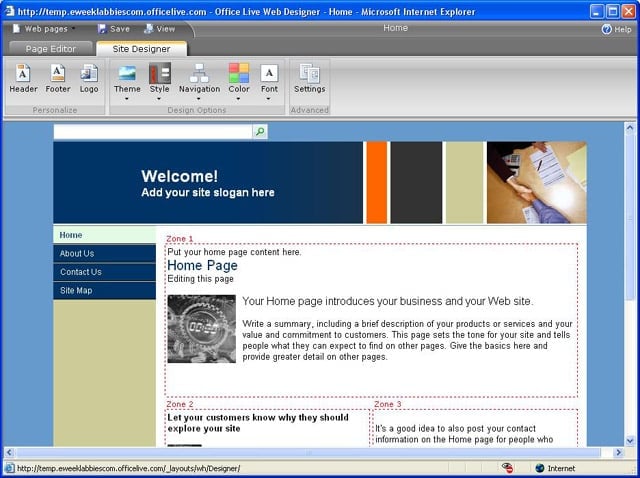
Task: Click the Navigation layout icon
Action: [199, 73]
